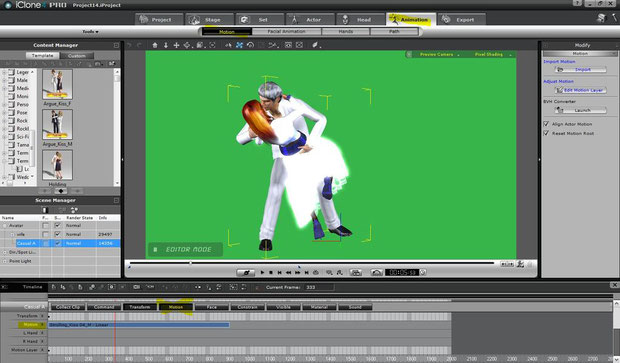Open the Facial Animation sub-tab

pyautogui.click(x=286, y=31)
